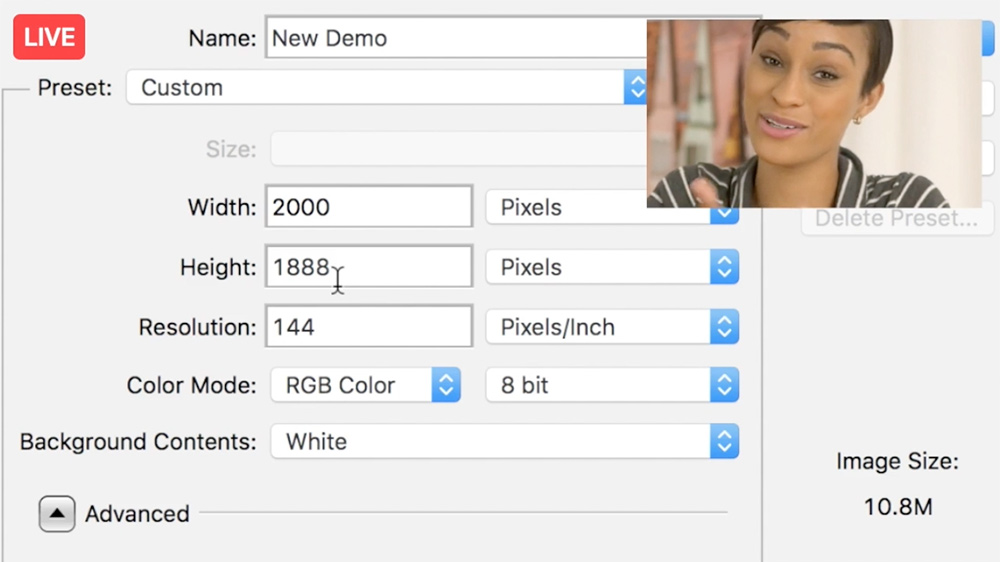Click the red LIVE badge
This screenshot has height=562, width=1000.
pos(49,37)
